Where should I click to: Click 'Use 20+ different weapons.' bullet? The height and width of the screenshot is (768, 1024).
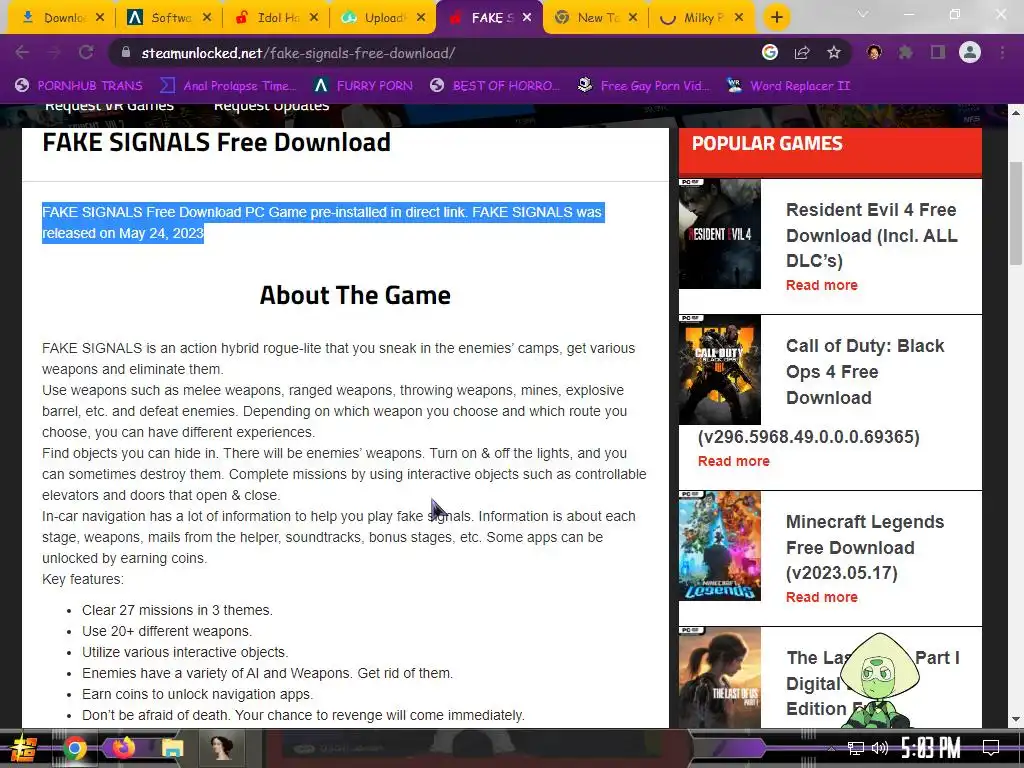click(167, 632)
